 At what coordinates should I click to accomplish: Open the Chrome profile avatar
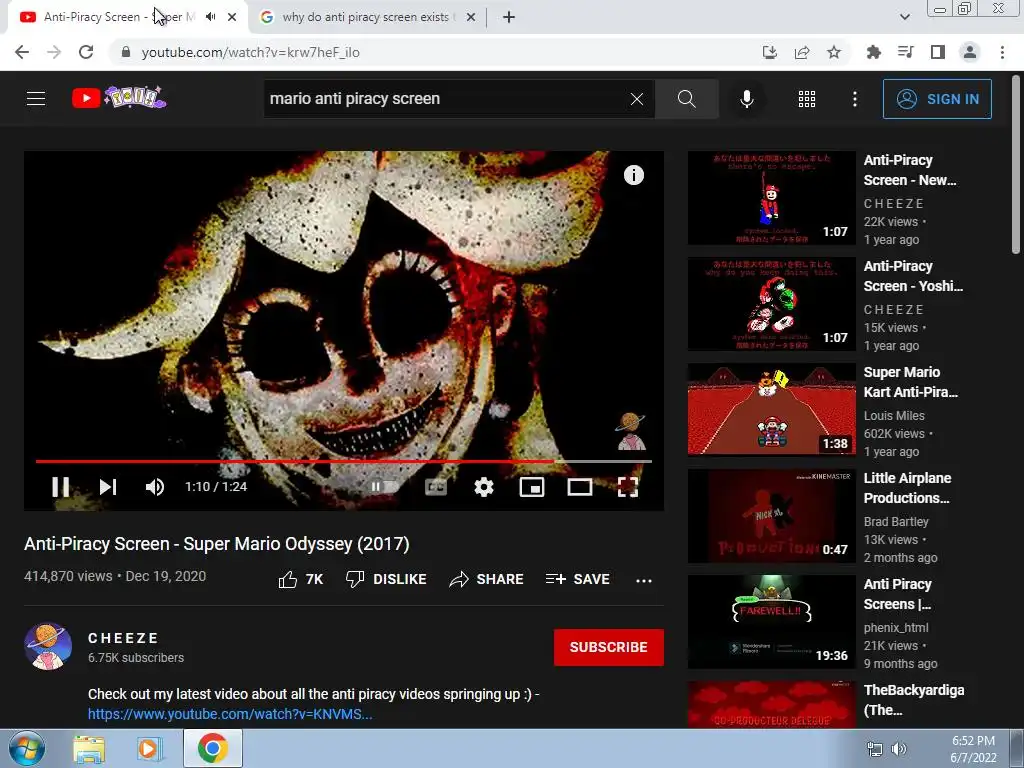(x=970, y=52)
